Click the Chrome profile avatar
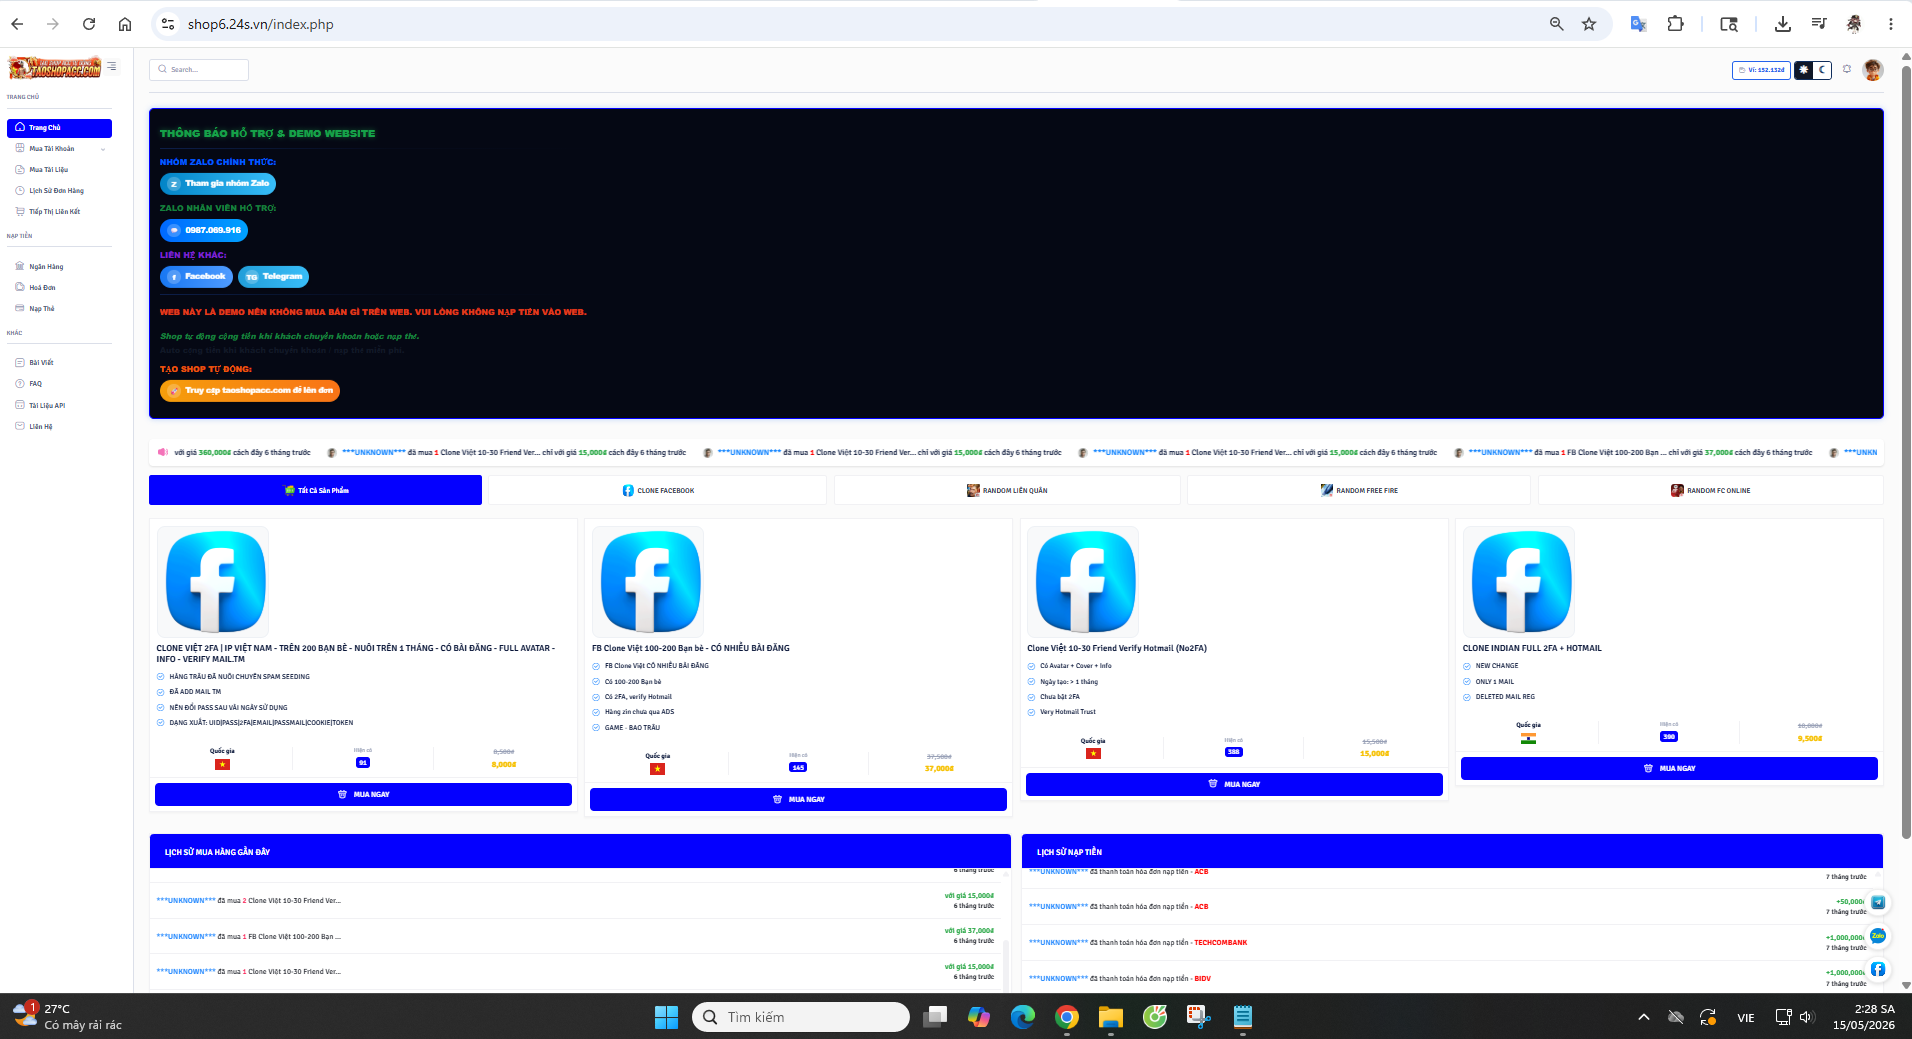 (x=1854, y=24)
